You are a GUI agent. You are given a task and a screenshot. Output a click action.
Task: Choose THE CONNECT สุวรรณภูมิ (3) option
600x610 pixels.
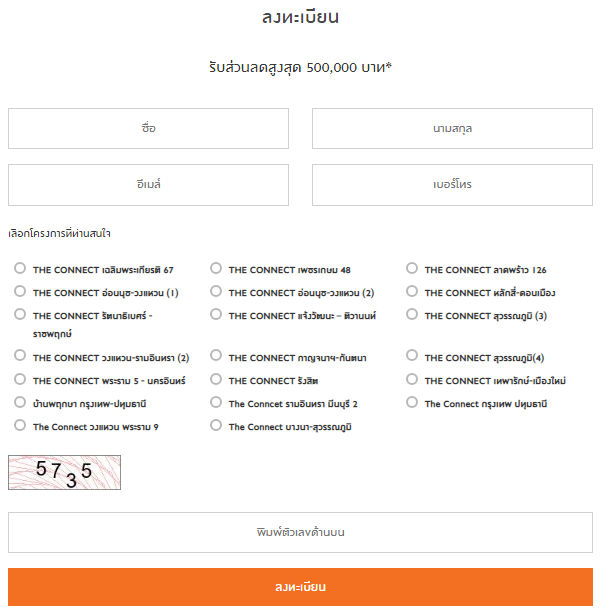click(412, 315)
